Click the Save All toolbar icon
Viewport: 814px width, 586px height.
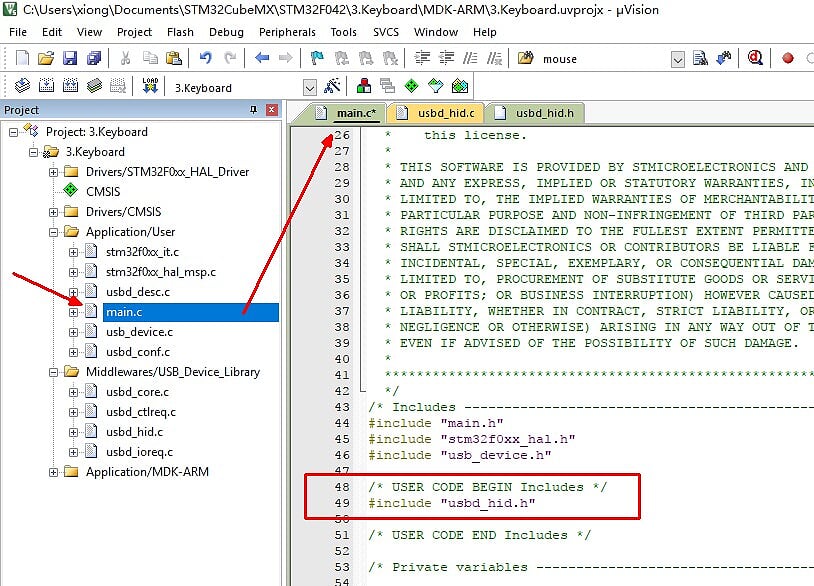[92, 59]
